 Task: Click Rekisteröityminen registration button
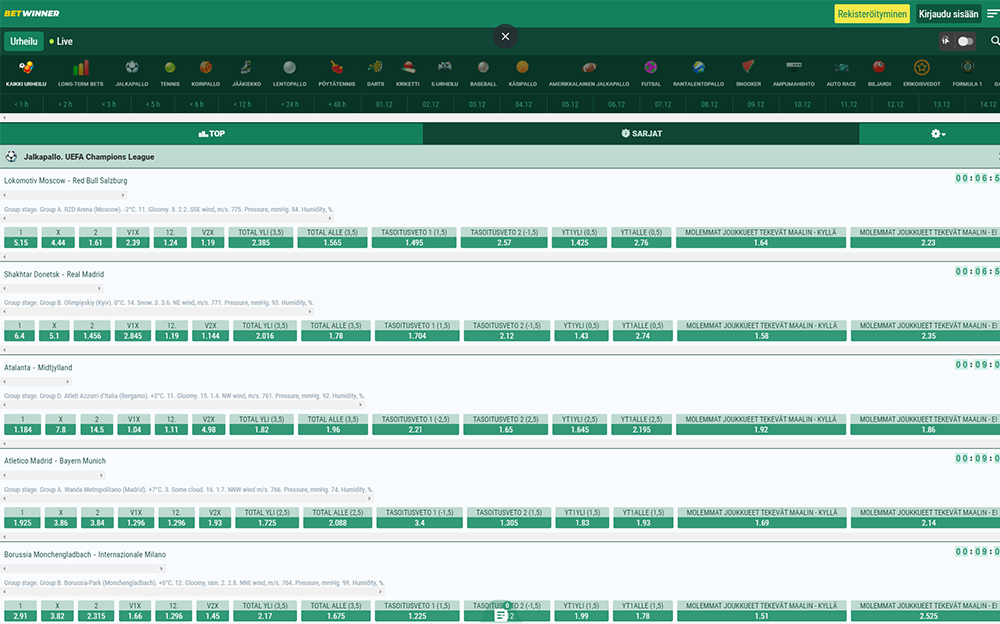[872, 13]
